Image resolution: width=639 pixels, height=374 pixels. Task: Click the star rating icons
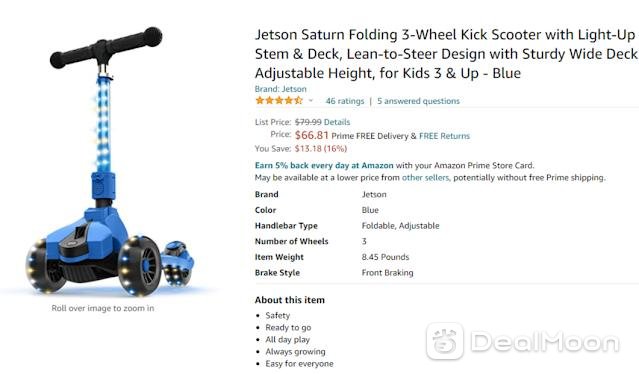pyautogui.click(x=279, y=101)
